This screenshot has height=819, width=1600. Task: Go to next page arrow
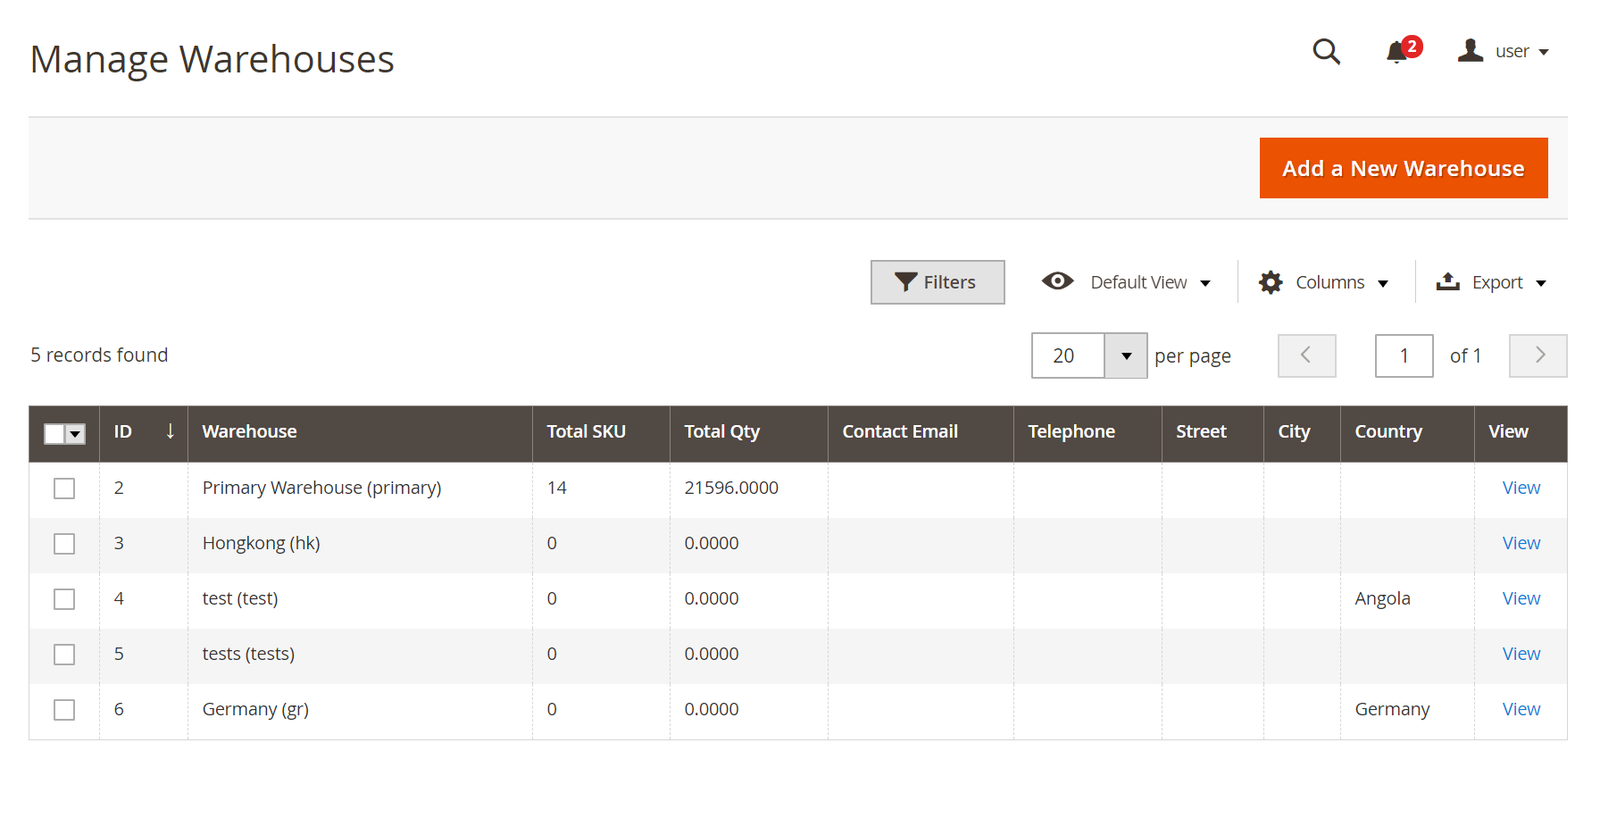click(1538, 356)
